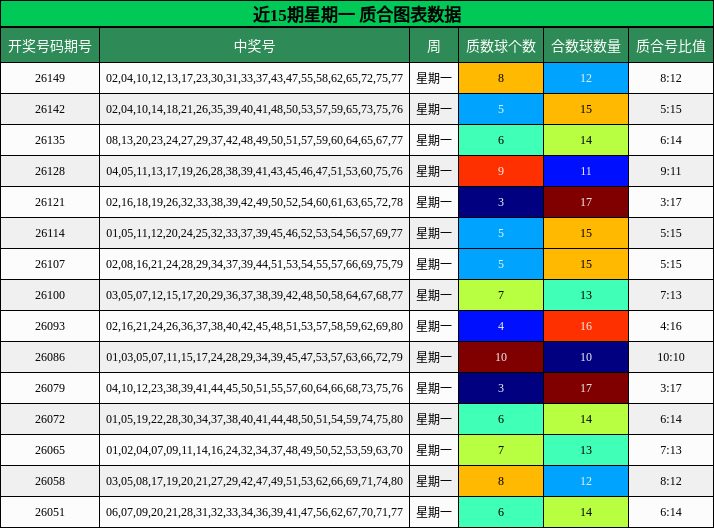714x528 pixels.
Task: Select the 中奖号 column header
Action: (x=255, y=46)
